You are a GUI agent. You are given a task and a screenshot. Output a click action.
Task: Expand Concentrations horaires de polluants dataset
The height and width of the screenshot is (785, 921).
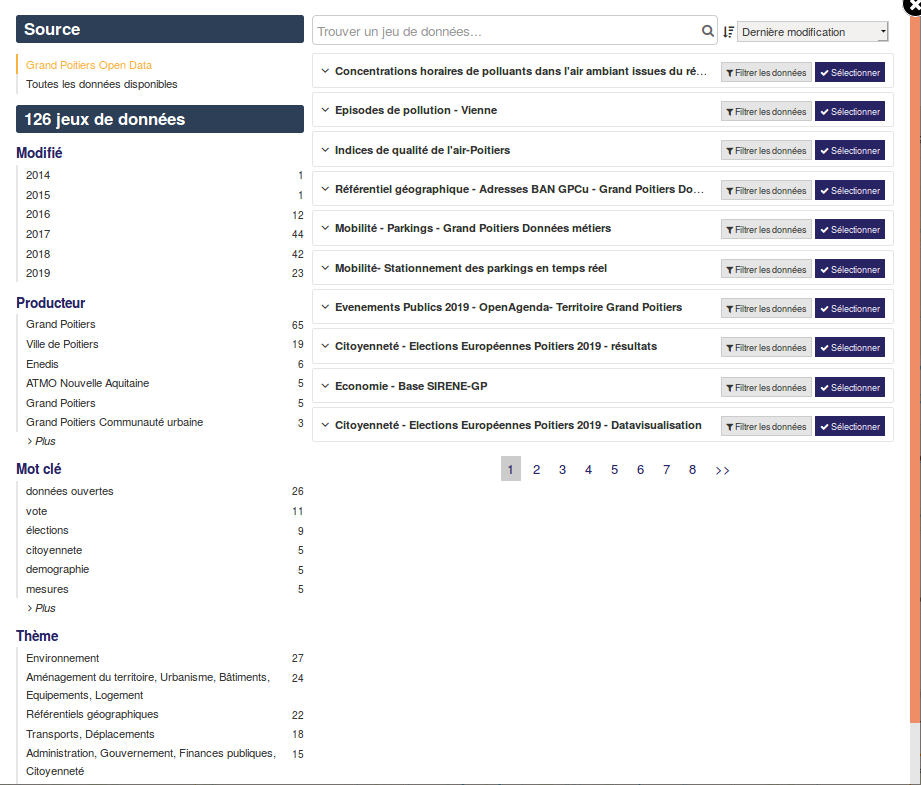point(325,71)
